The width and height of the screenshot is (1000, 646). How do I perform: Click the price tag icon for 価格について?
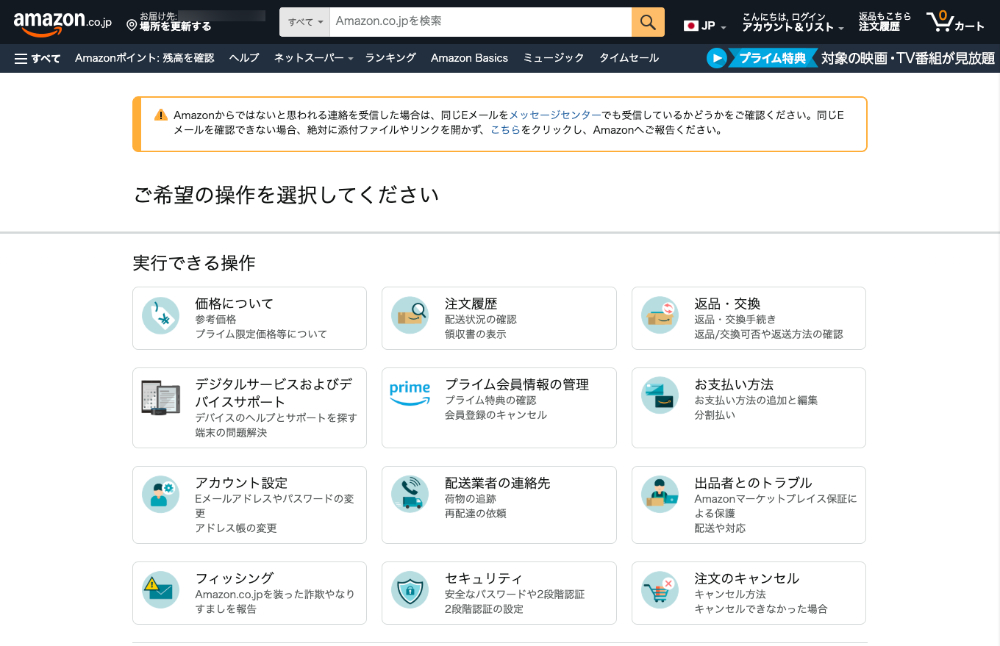tap(161, 316)
